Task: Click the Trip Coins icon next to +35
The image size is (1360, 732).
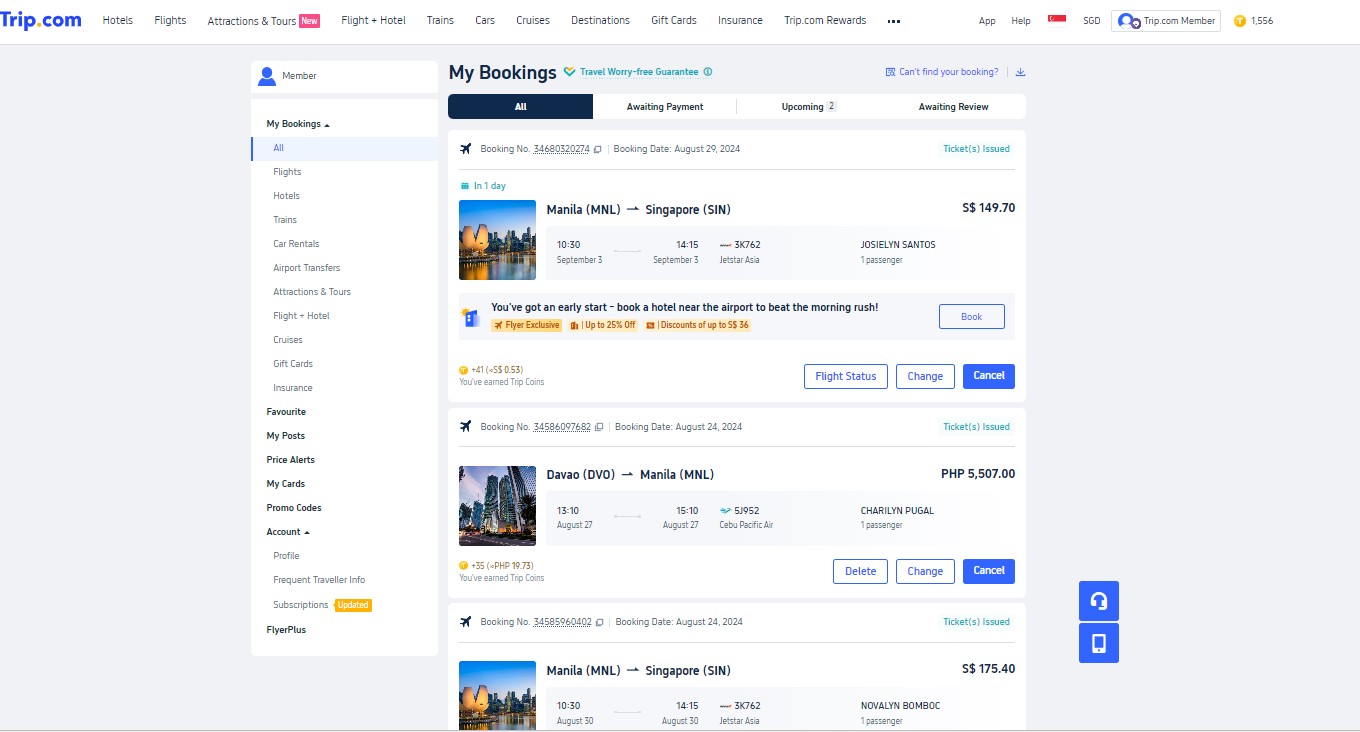Action: coord(463,566)
